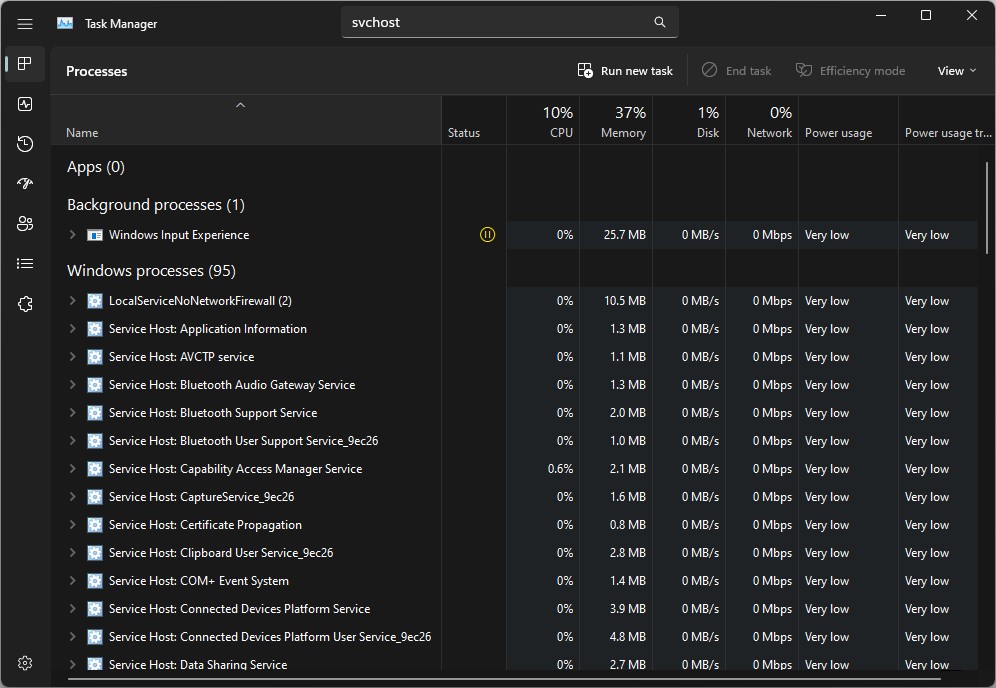The image size is (996, 688).
Task: Click the End task button
Action: coord(737,71)
